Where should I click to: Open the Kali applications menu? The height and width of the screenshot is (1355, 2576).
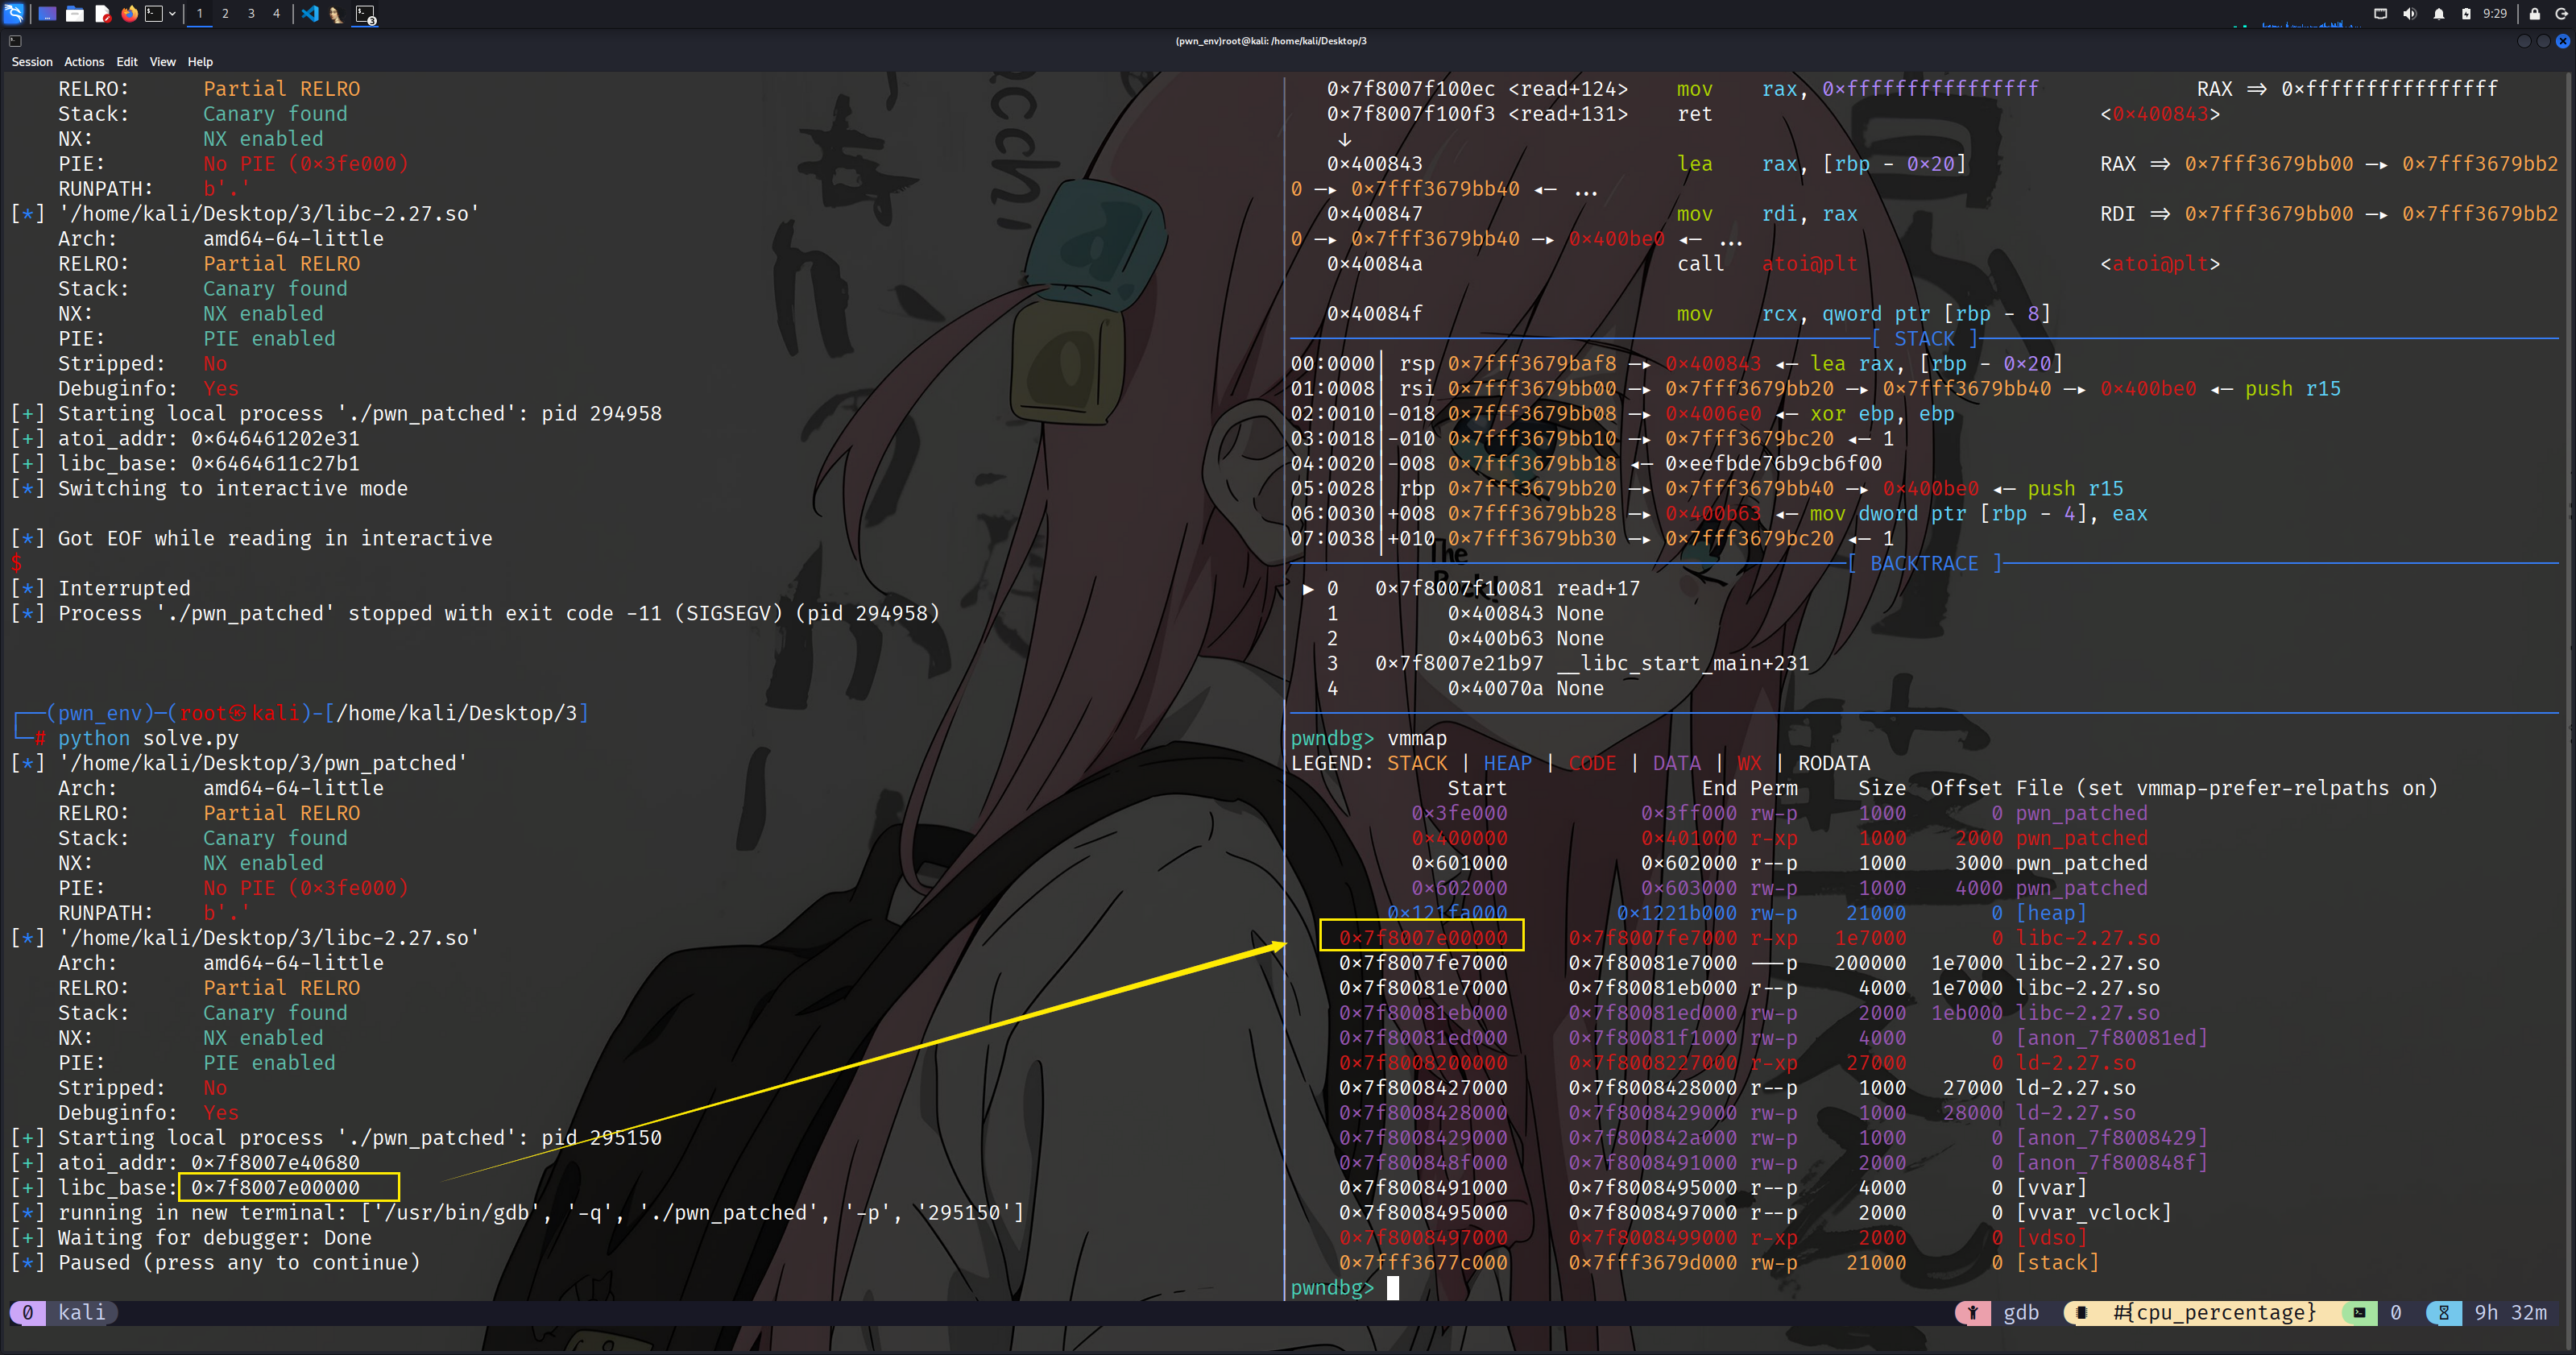pos(14,13)
